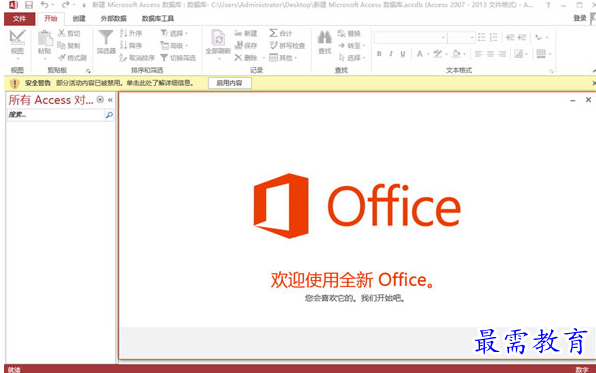The image size is (596, 373).
Task: Center align text
Action: click(490, 54)
